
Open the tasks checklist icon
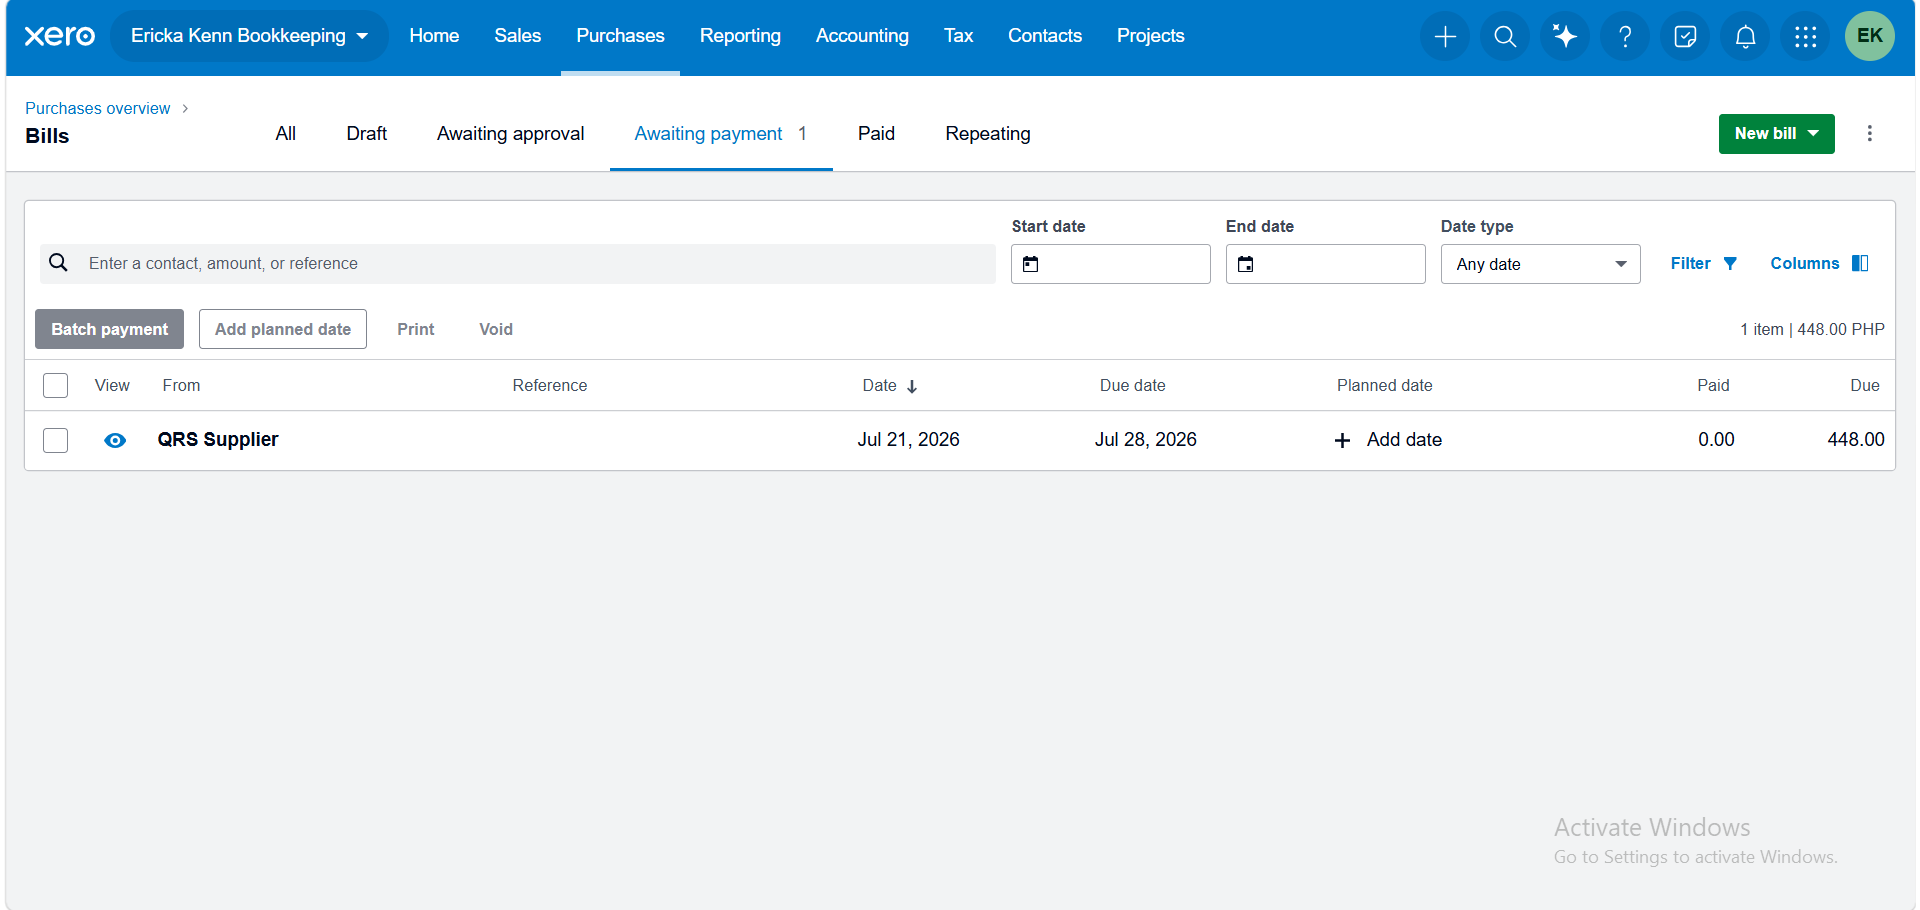coord(1685,37)
